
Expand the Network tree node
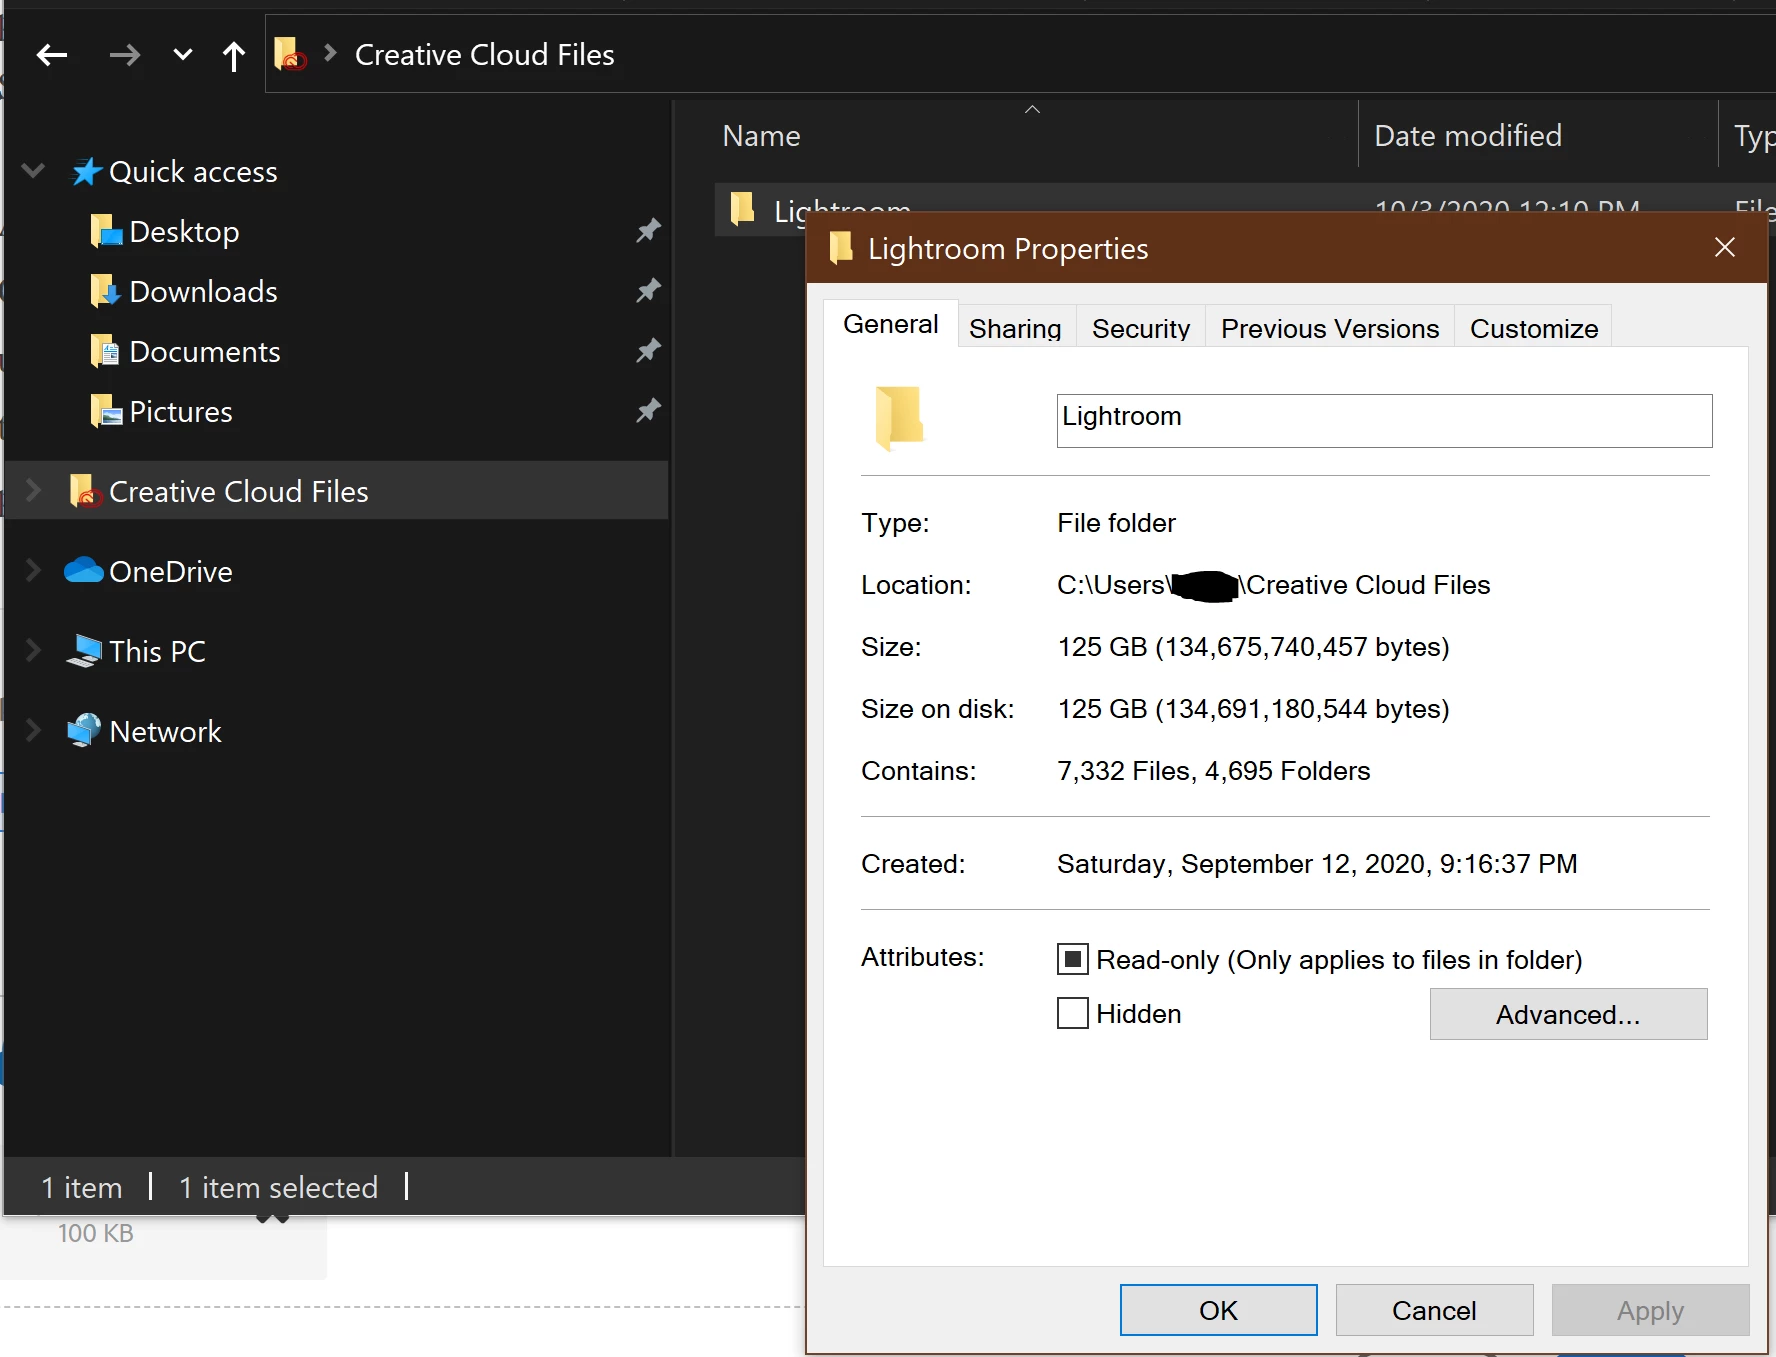(33, 730)
